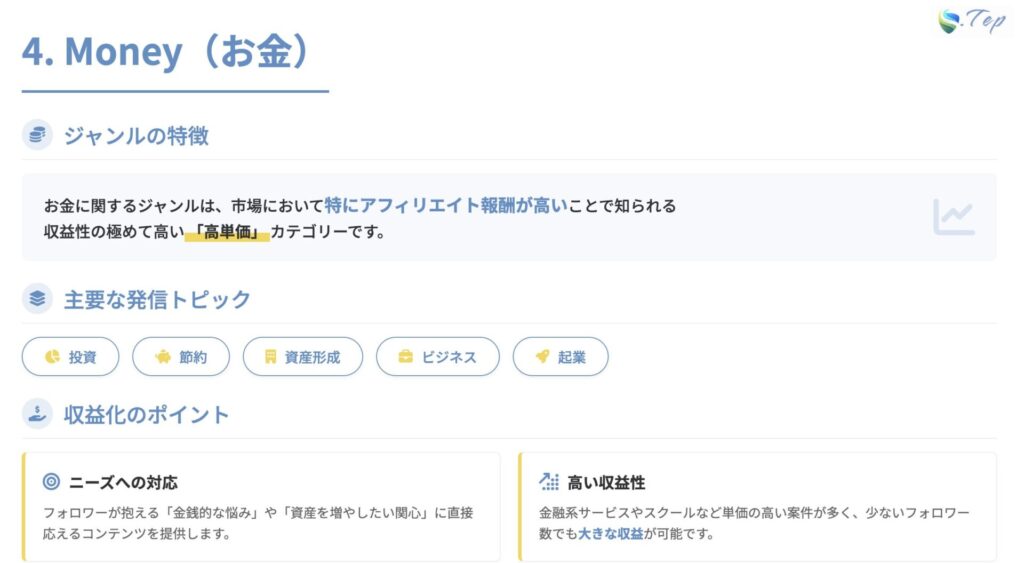Click the line chart icon in the description box

pyautogui.click(x=953, y=216)
